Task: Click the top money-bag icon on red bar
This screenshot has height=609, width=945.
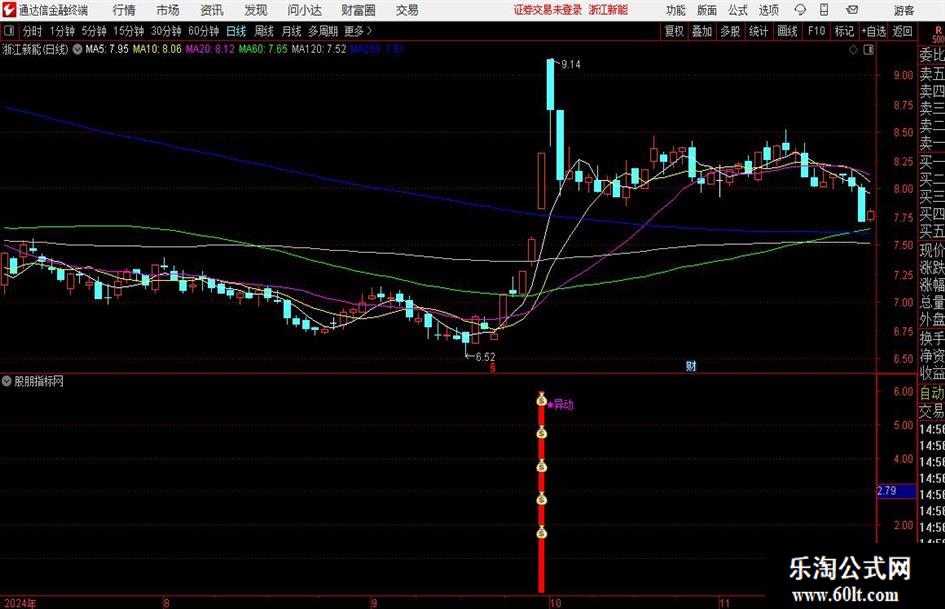Action: click(541, 399)
